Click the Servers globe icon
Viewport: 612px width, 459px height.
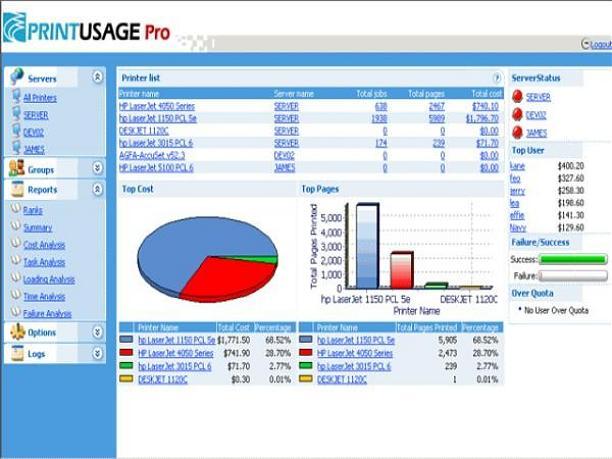pos(17,76)
